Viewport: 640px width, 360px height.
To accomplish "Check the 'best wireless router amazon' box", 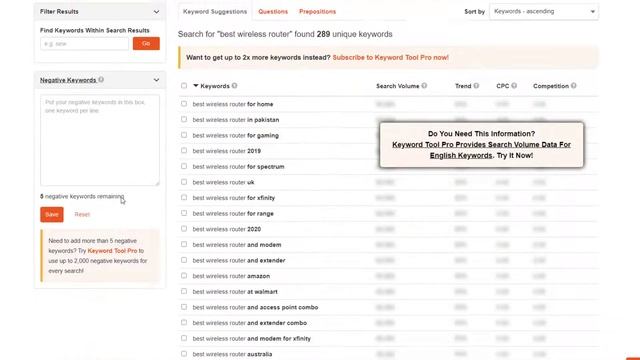I will (184, 276).
